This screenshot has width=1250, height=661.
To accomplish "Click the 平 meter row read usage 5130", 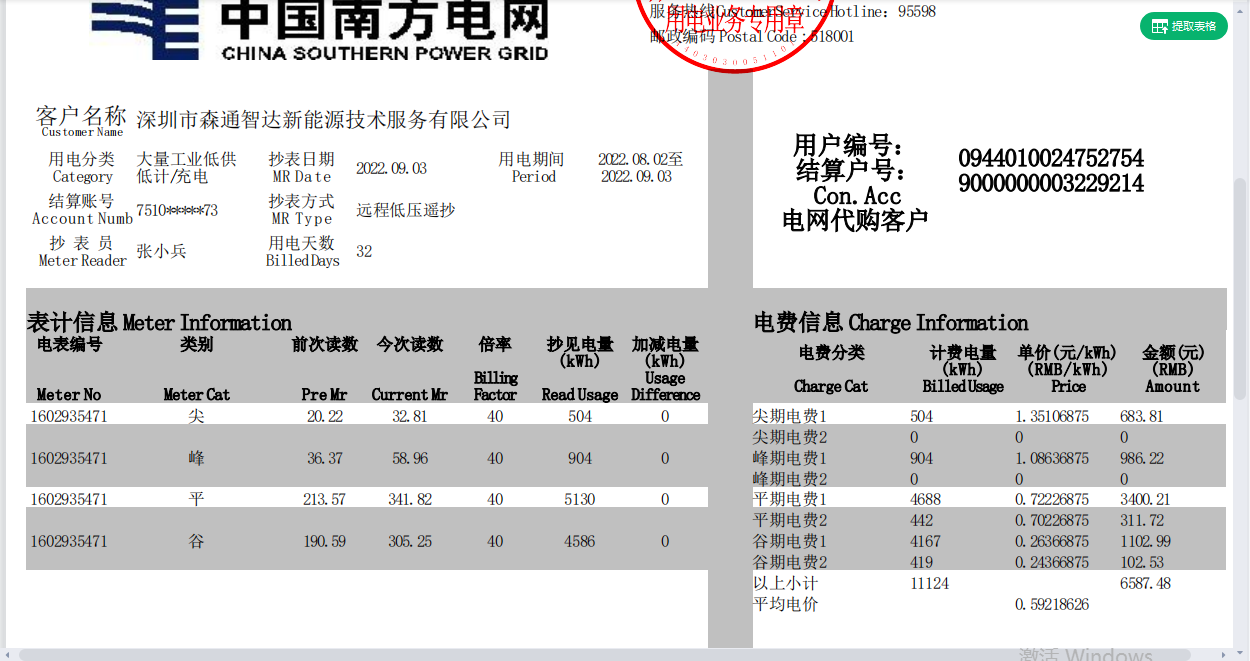I will tap(579, 499).
